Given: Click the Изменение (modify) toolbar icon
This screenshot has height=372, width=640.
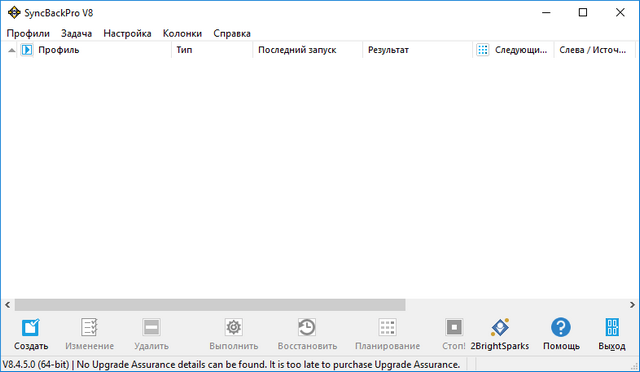Looking at the screenshot, I should coord(89,327).
